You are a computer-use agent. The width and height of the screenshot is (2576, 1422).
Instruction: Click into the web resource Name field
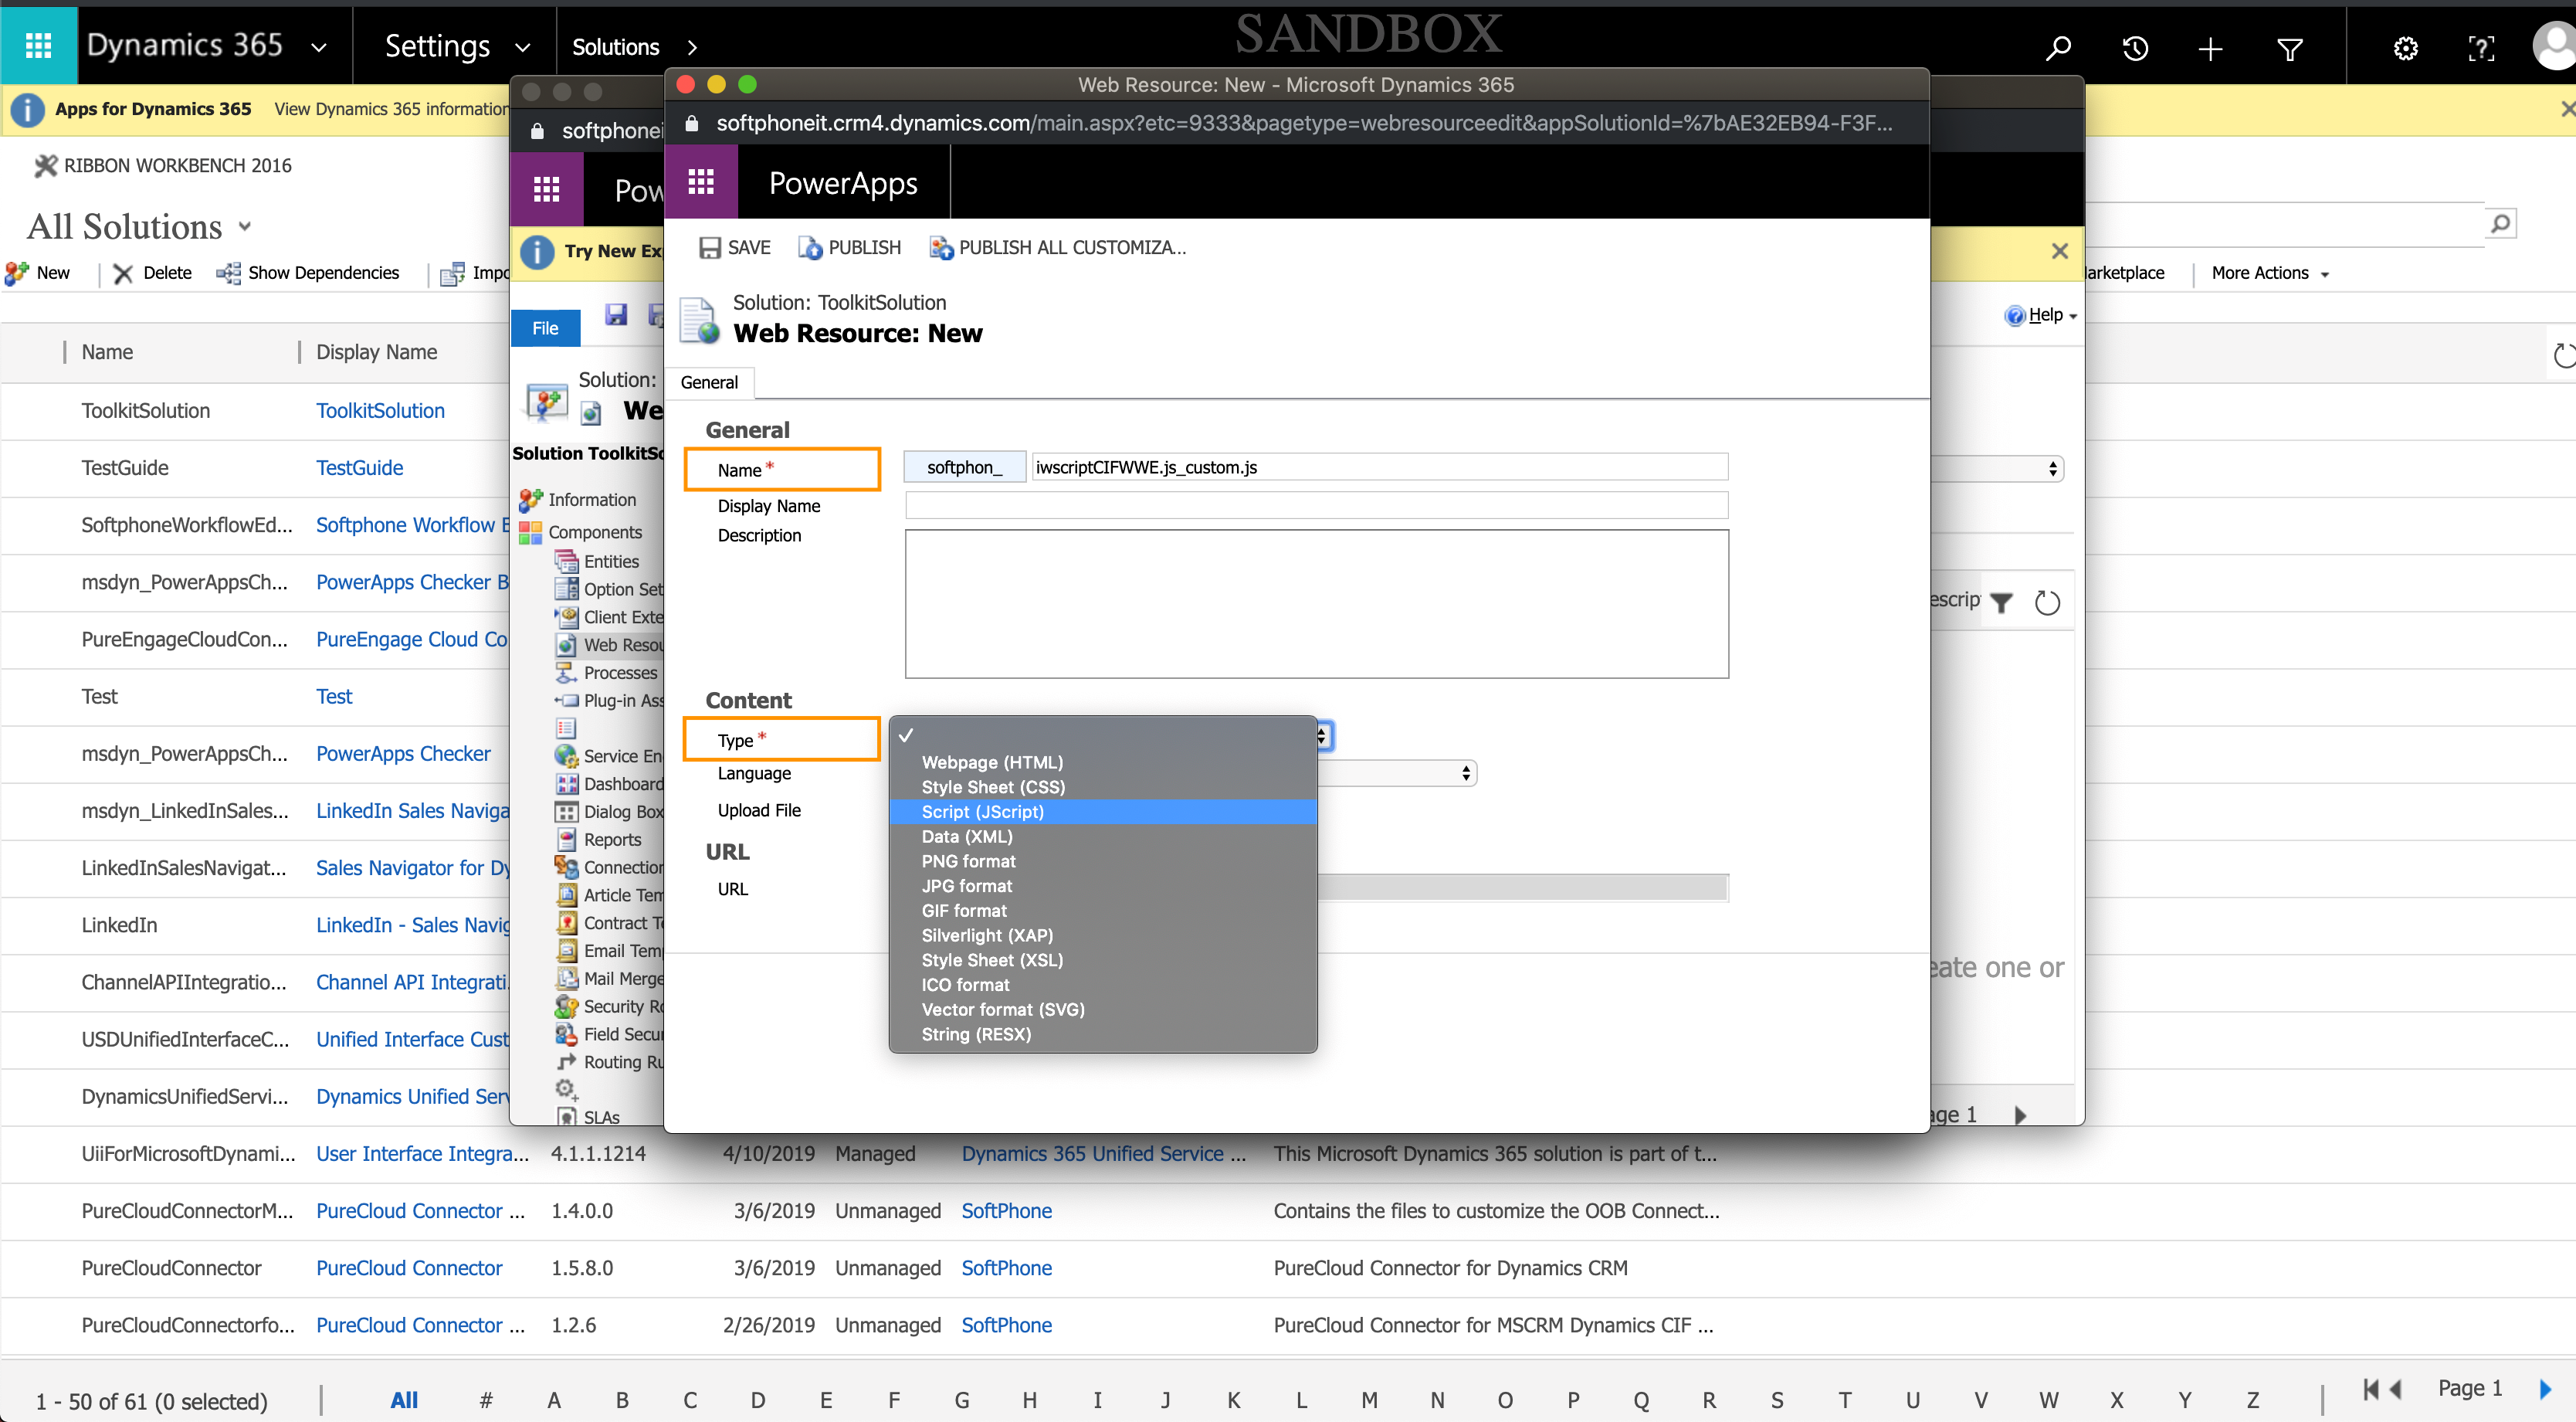point(1380,467)
